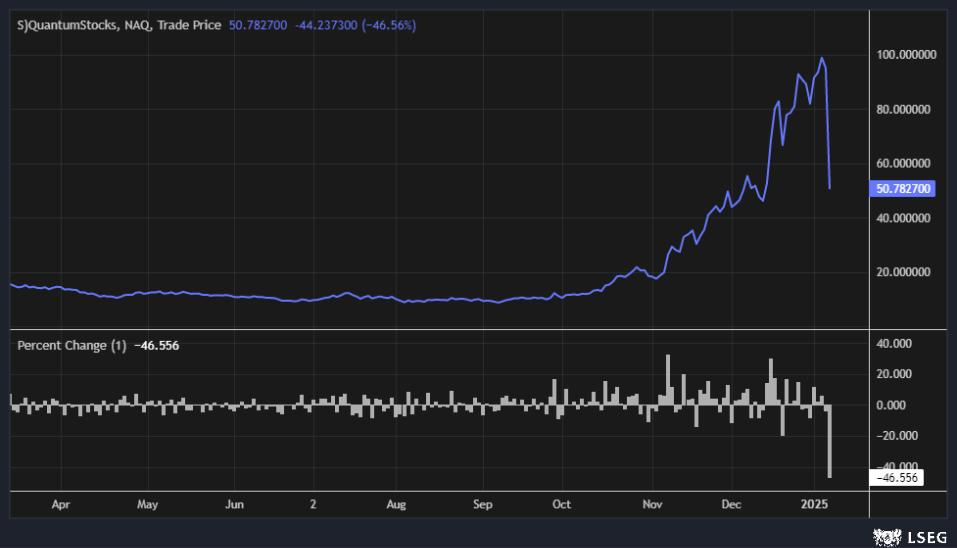
Task: Click the 100.000000 price axis label
Action: tap(906, 55)
